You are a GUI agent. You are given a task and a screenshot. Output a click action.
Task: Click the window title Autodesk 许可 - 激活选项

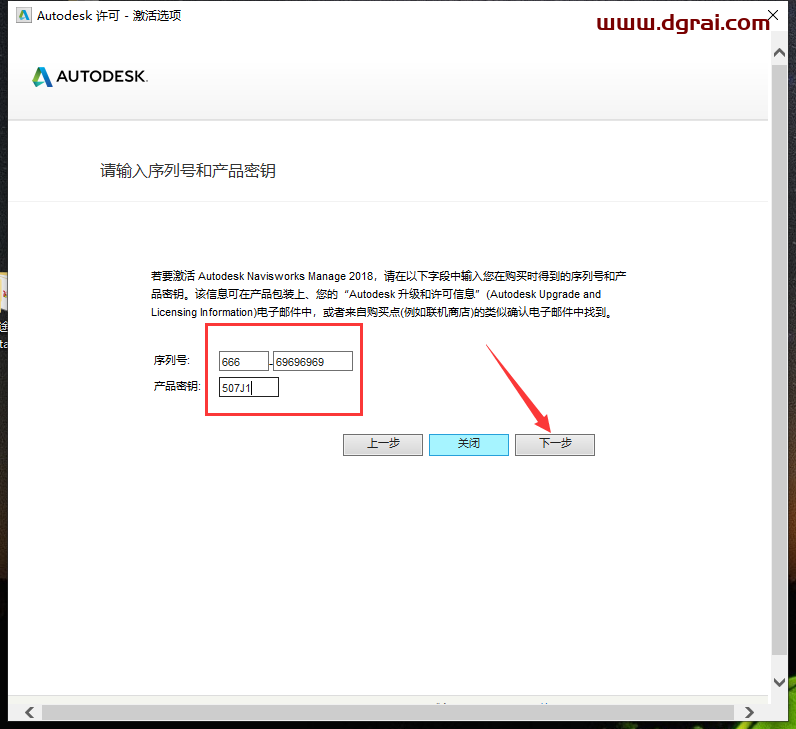[x=109, y=16]
